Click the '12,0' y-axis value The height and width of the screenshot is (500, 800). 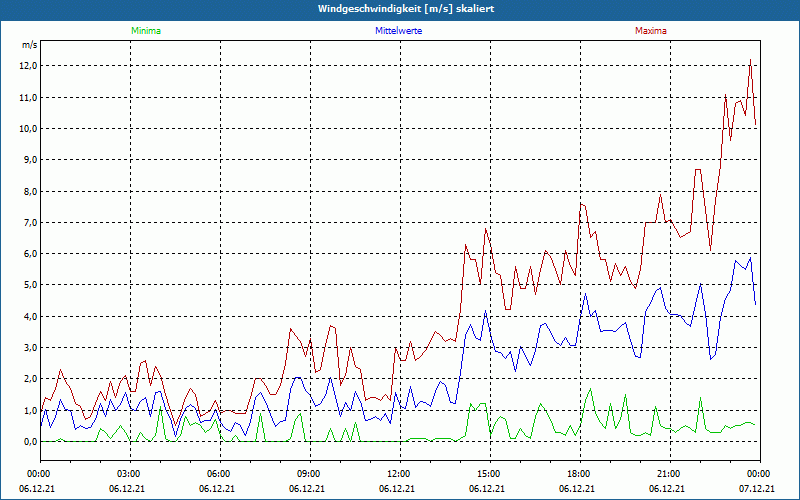tap(29, 66)
